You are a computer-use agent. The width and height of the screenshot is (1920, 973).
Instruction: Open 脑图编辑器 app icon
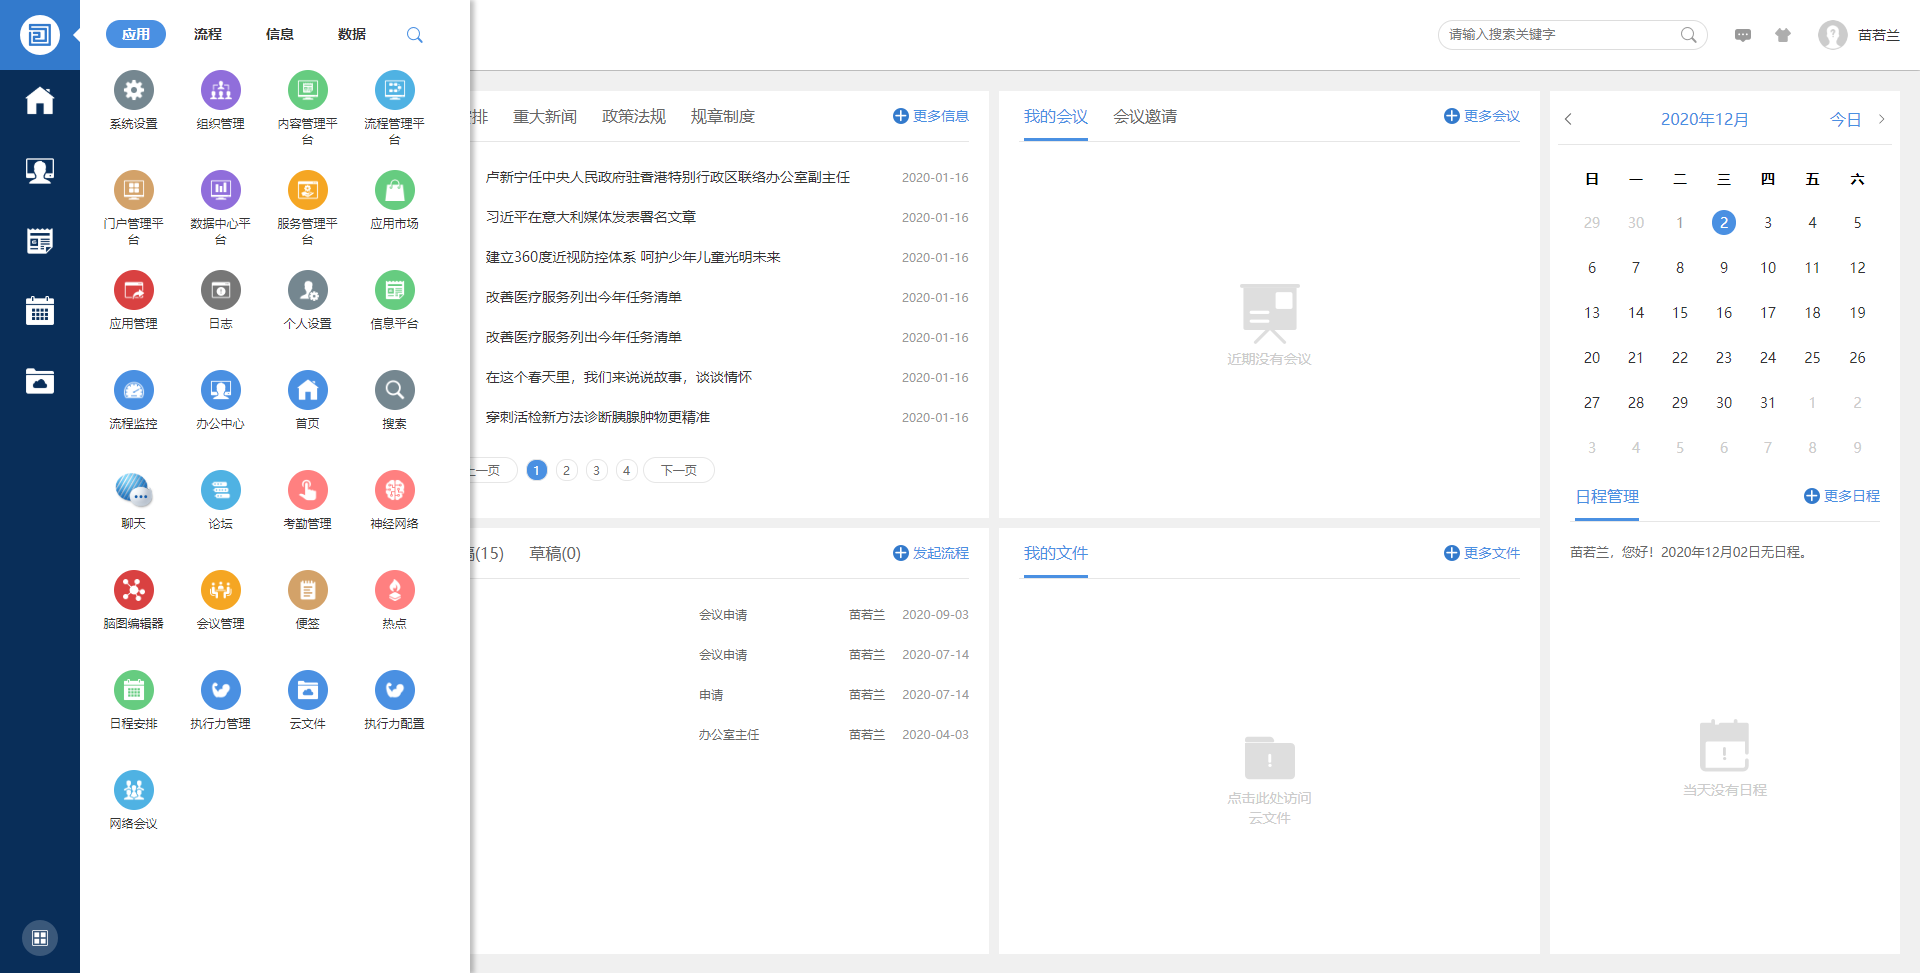tap(134, 590)
